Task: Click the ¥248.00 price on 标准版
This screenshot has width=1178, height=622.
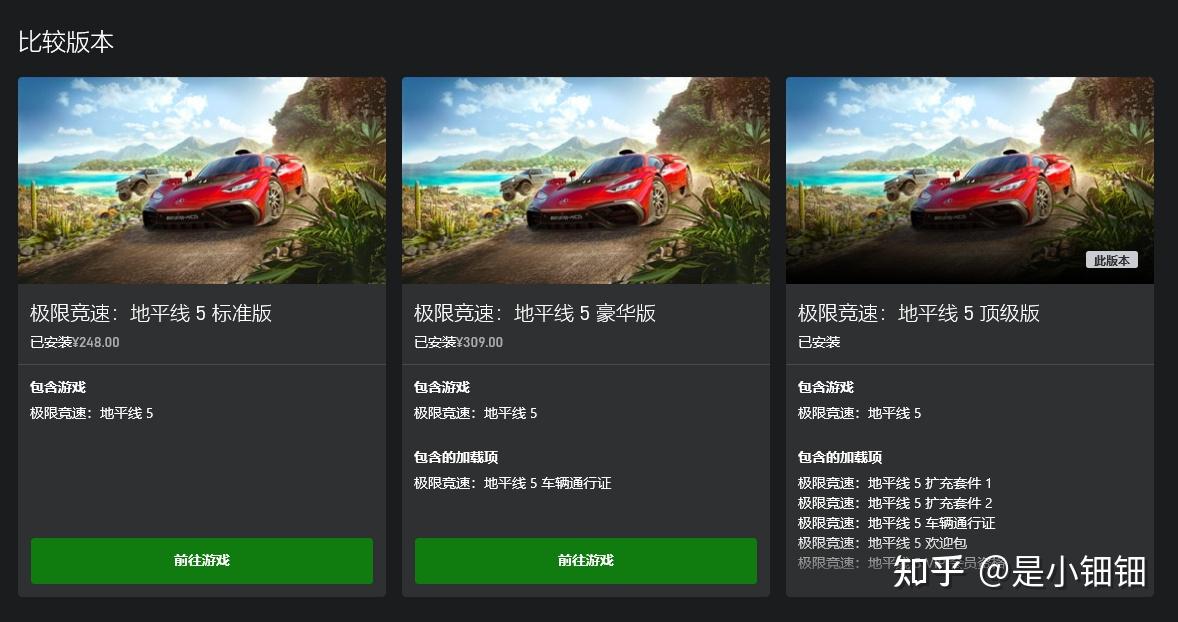Action: 96,343
